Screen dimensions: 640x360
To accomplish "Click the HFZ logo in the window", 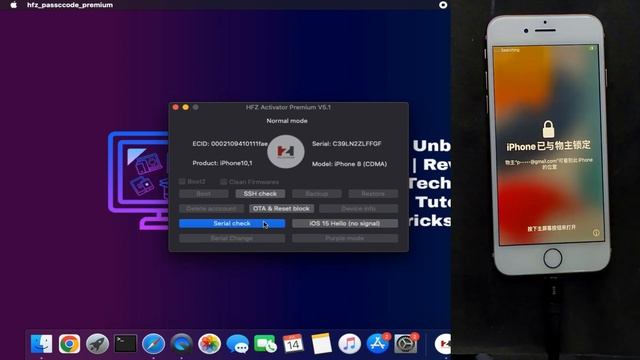I will coord(286,152).
